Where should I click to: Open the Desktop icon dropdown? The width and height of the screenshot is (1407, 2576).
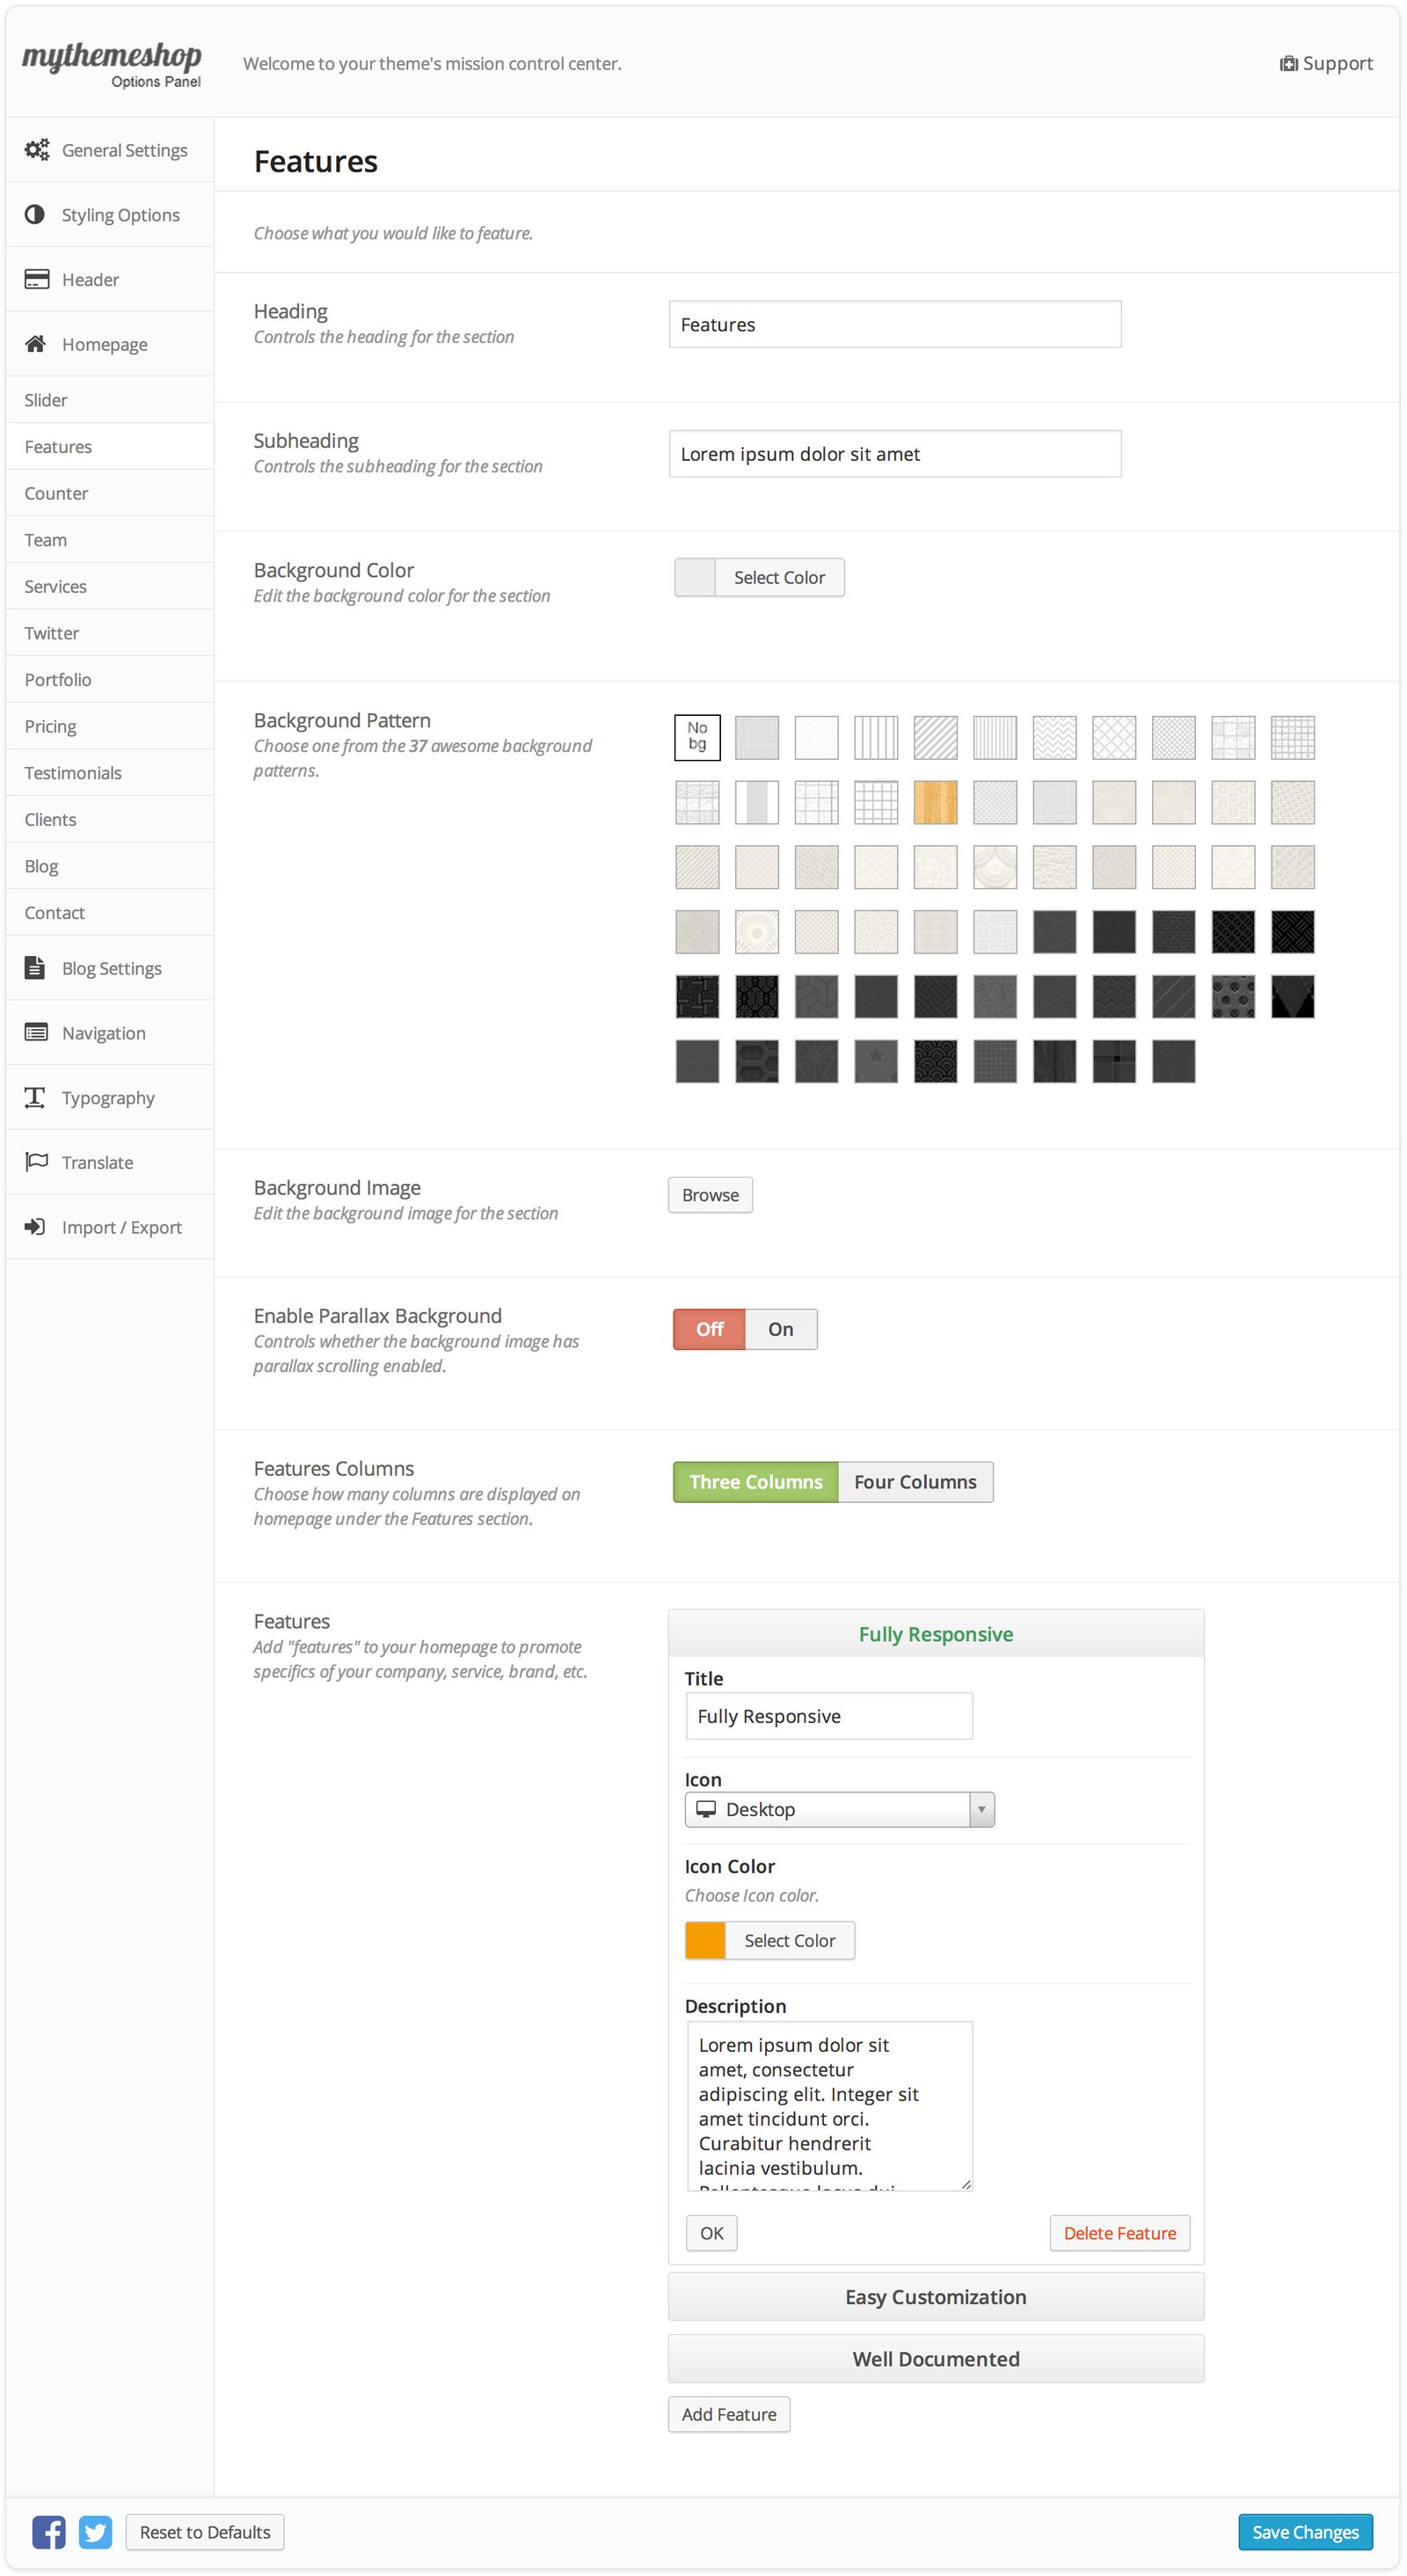[839, 1809]
